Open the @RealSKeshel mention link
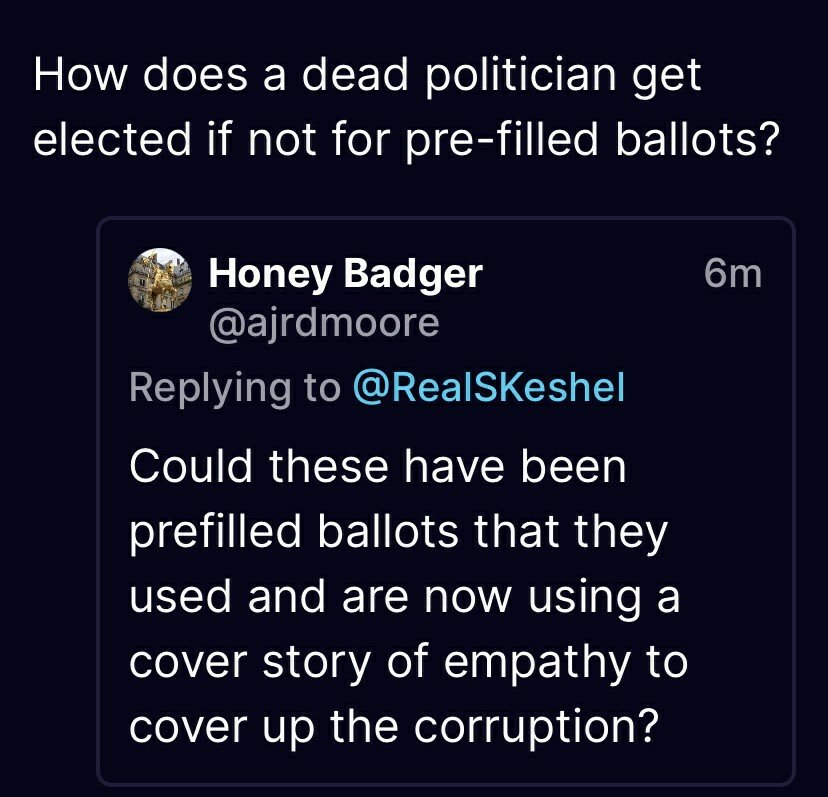This screenshot has height=797, width=828. pos(488,388)
